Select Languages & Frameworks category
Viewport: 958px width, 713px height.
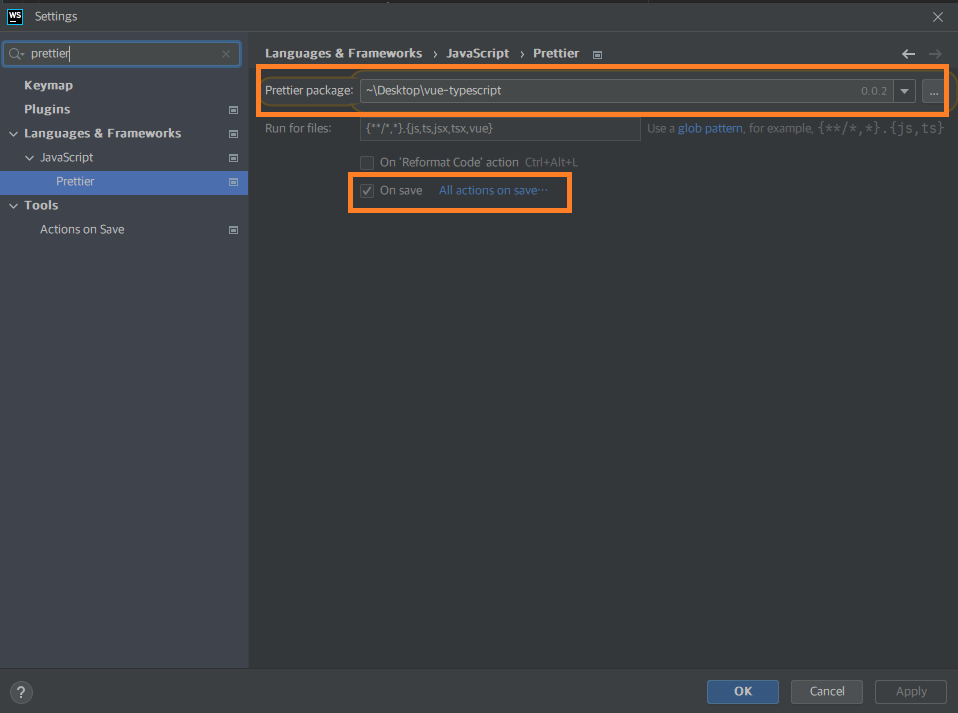103,133
